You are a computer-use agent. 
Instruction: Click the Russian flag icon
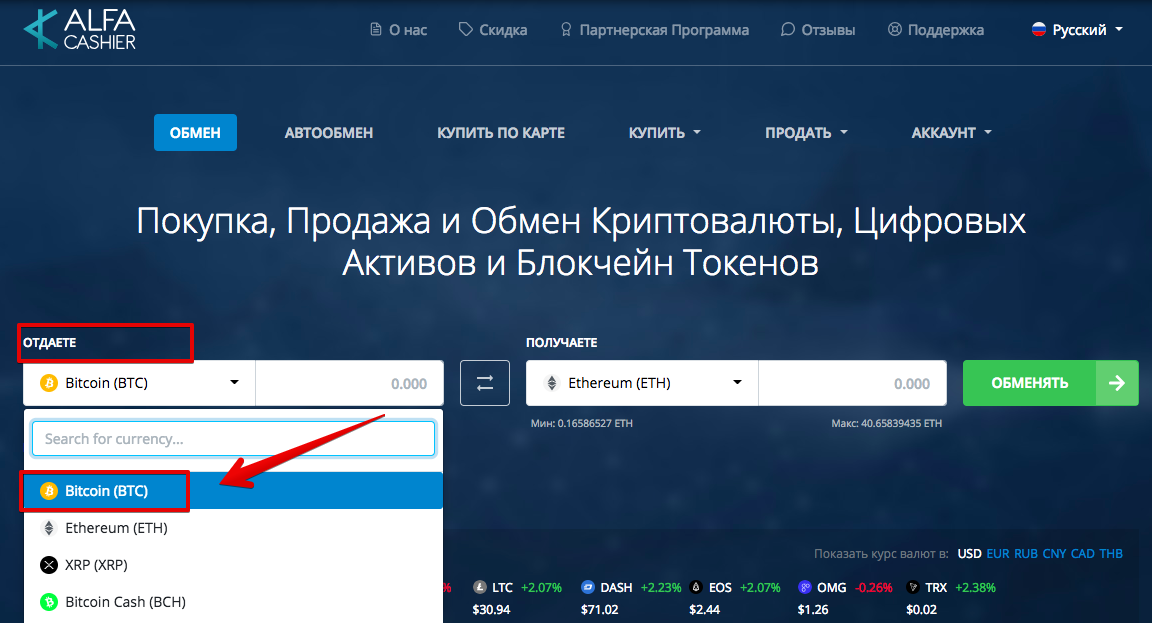1039,29
